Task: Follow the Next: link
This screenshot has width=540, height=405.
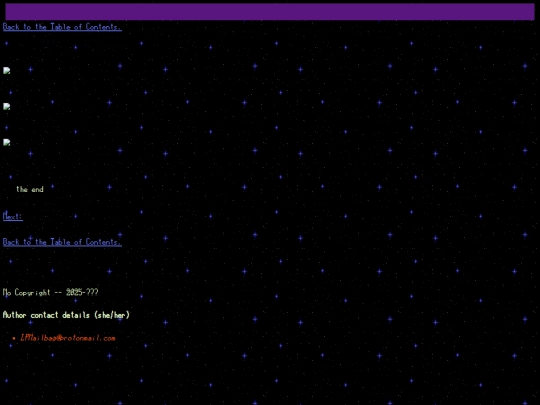Action: pos(13,216)
